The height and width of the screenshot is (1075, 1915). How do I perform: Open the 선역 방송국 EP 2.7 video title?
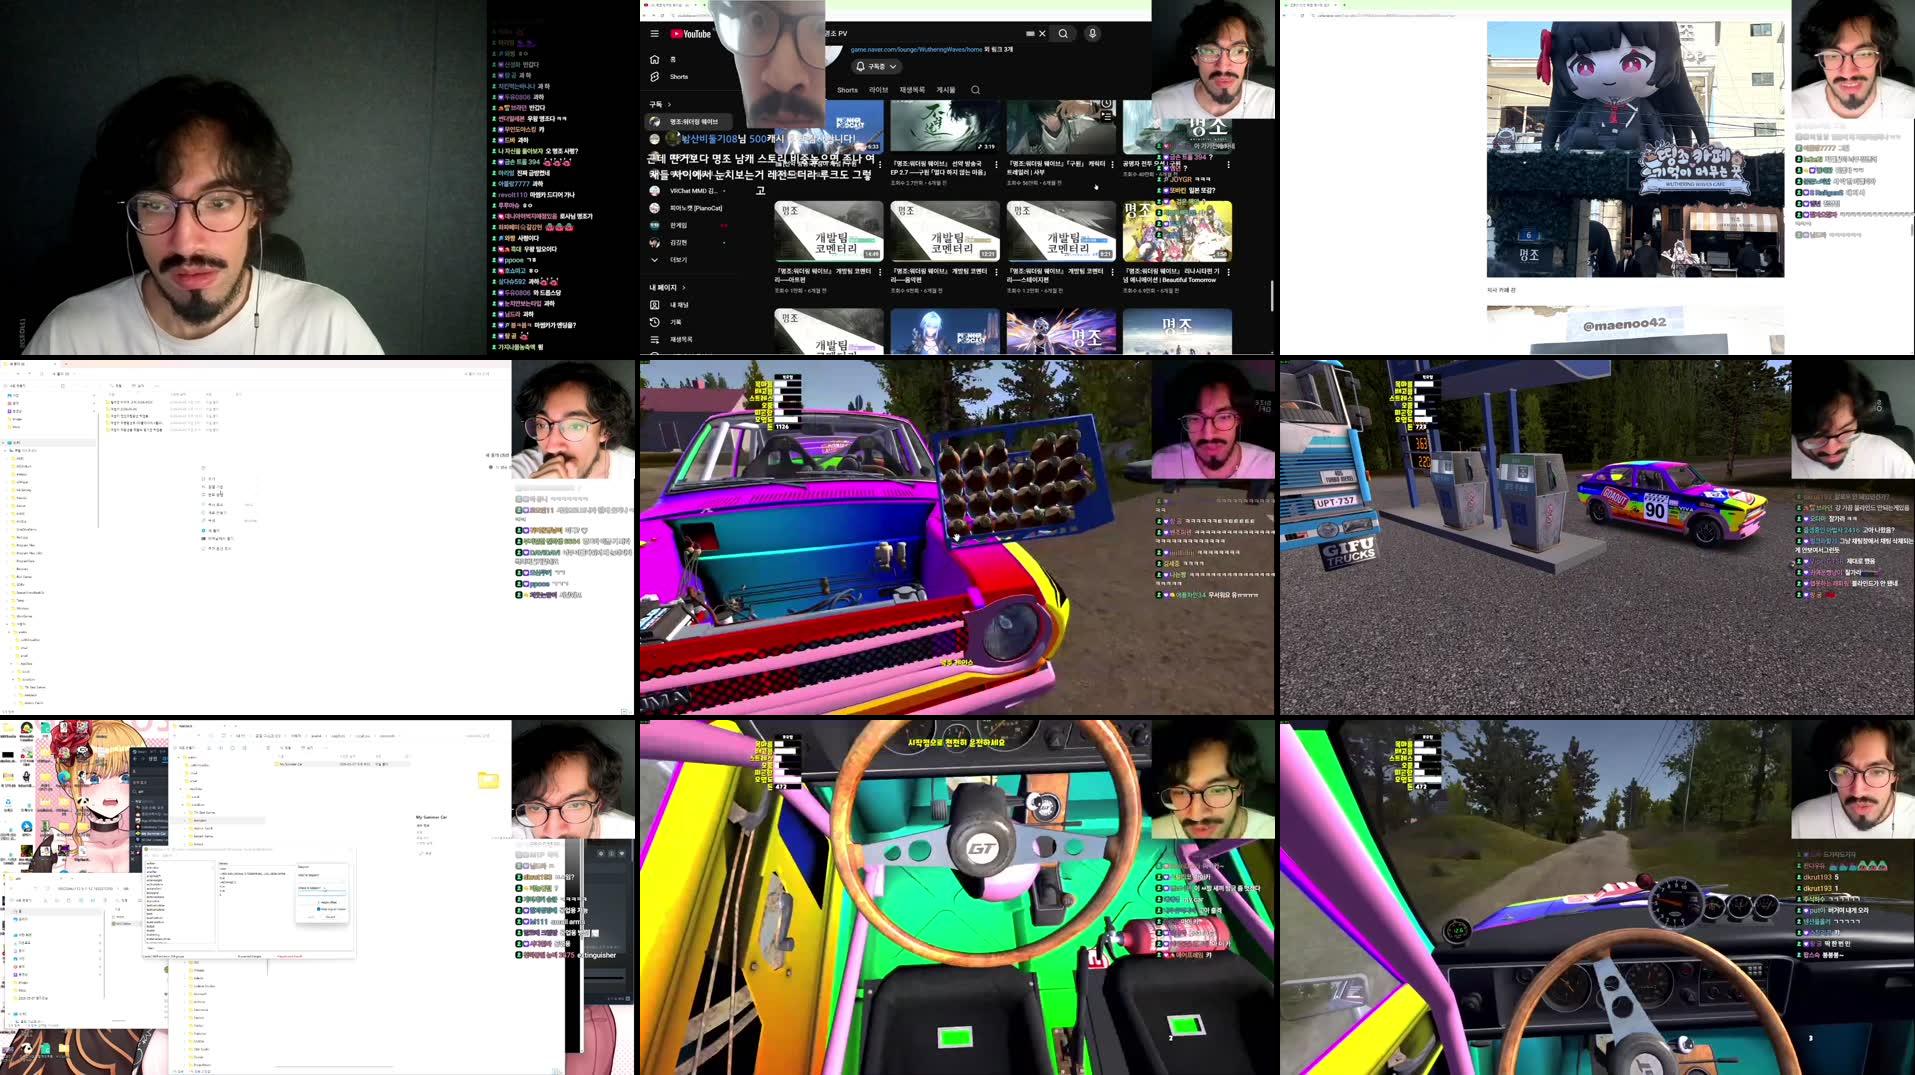[x=939, y=168]
